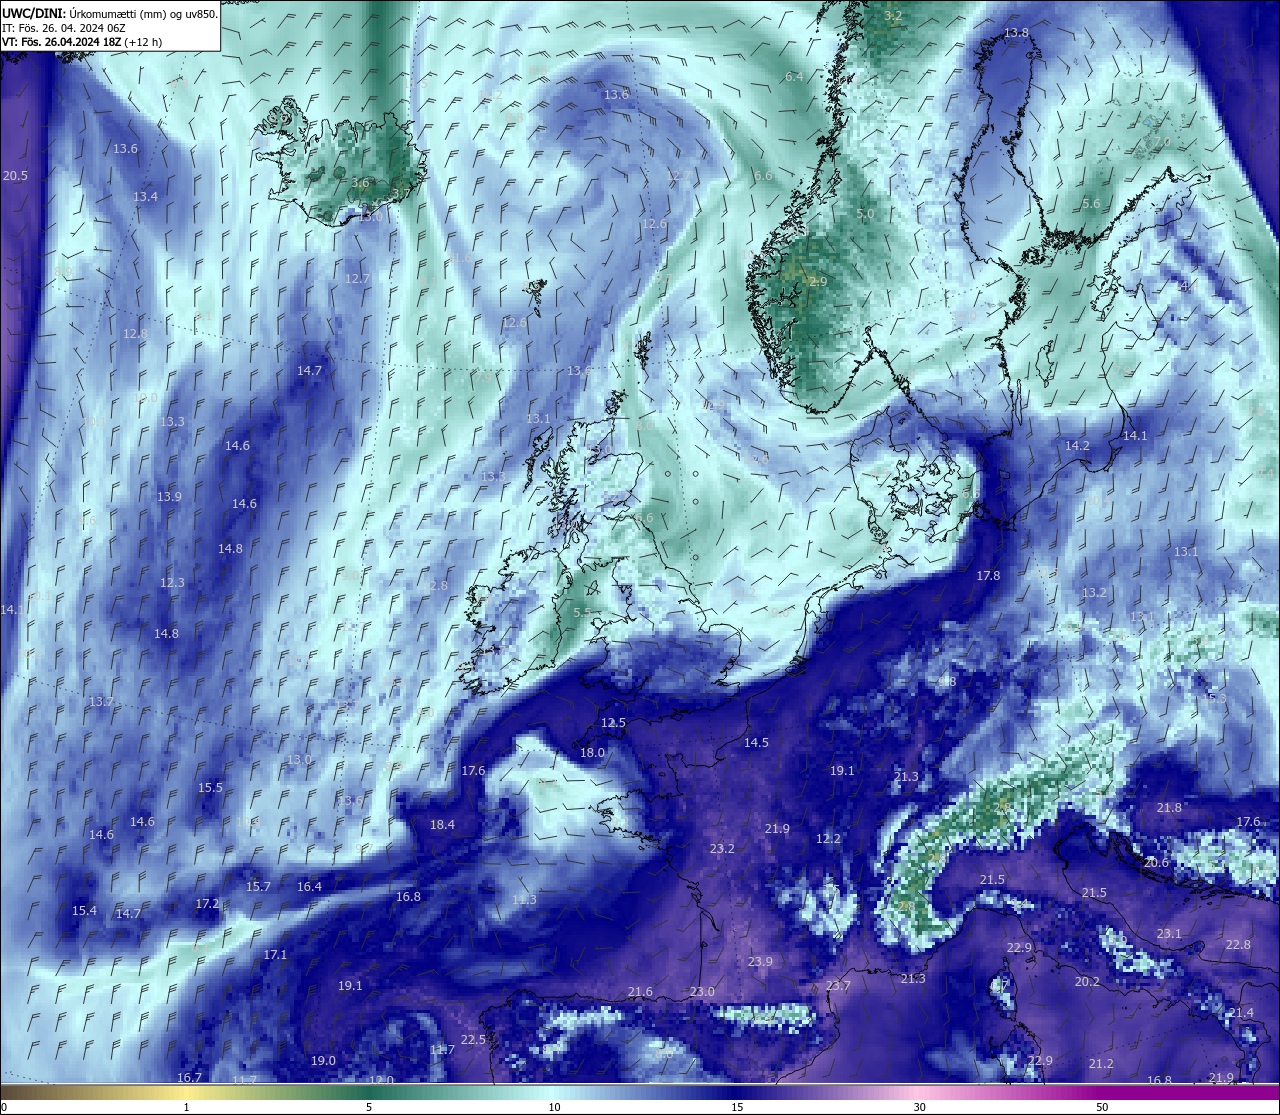This screenshot has height=1115, width=1280.
Task: Click the 23.7 value on the map
Action: tap(838, 986)
